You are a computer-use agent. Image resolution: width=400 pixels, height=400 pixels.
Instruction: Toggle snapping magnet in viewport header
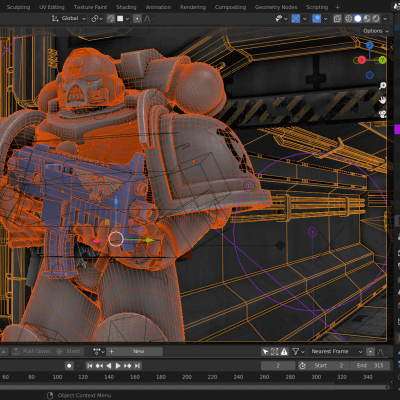[111, 19]
